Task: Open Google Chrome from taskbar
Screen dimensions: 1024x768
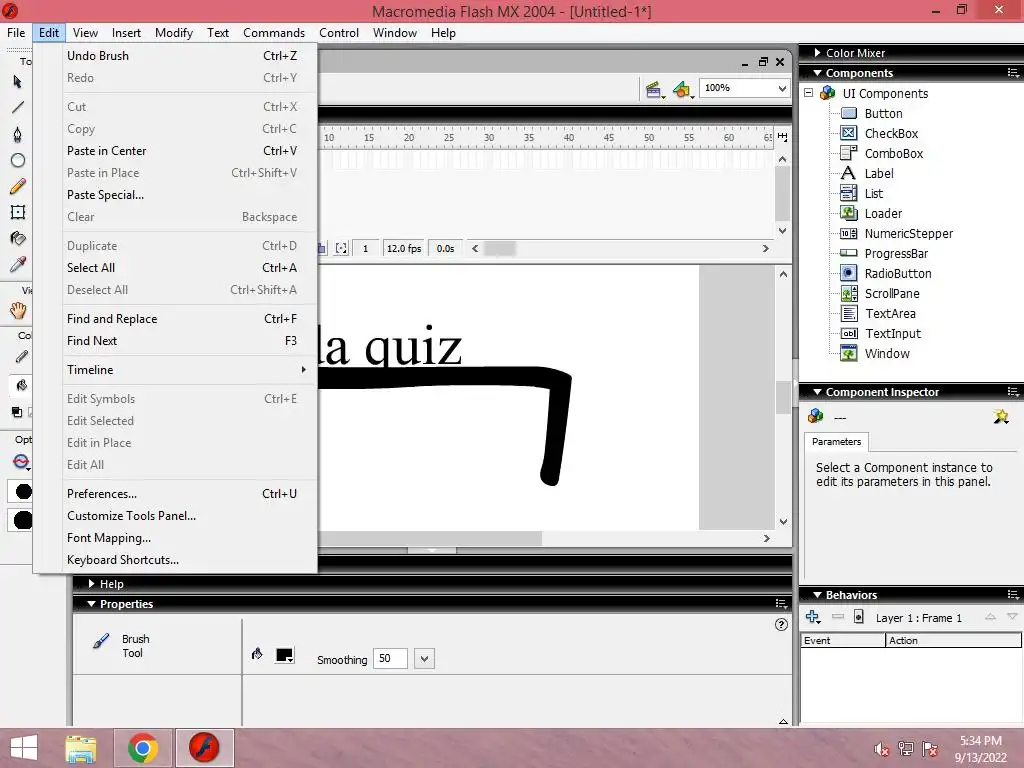Action: (x=143, y=748)
